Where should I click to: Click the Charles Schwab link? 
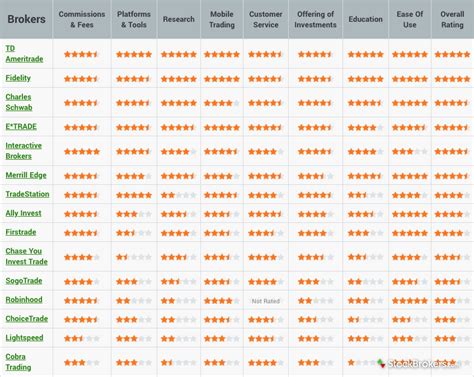coord(19,102)
